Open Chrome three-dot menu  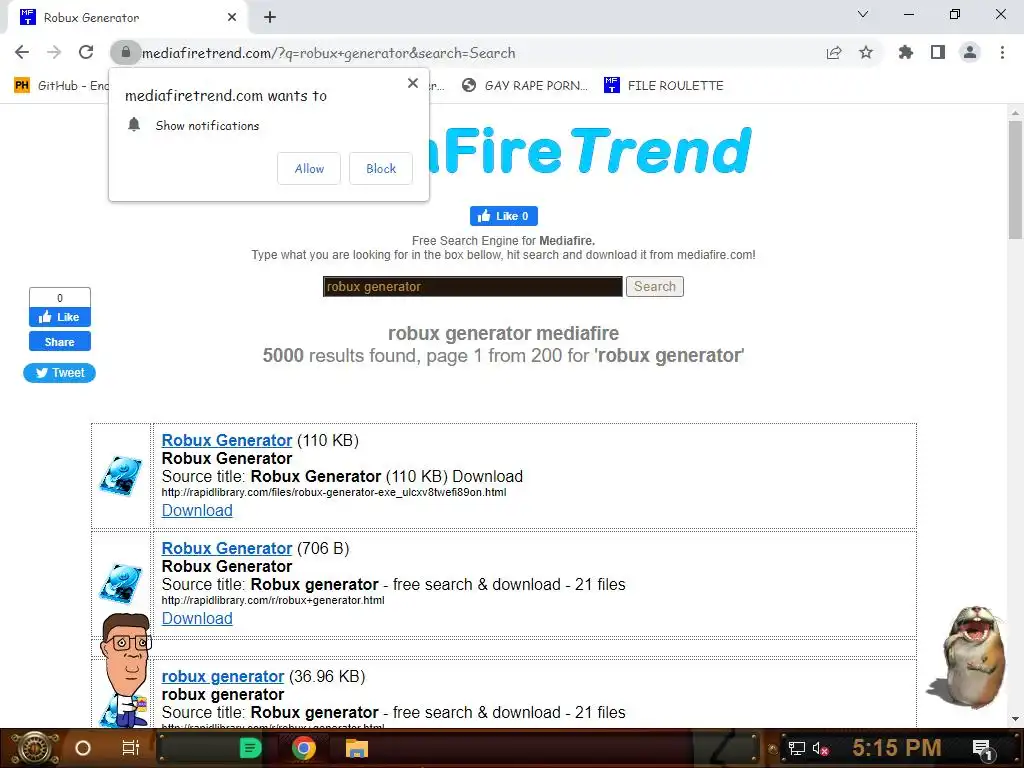[1002, 52]
